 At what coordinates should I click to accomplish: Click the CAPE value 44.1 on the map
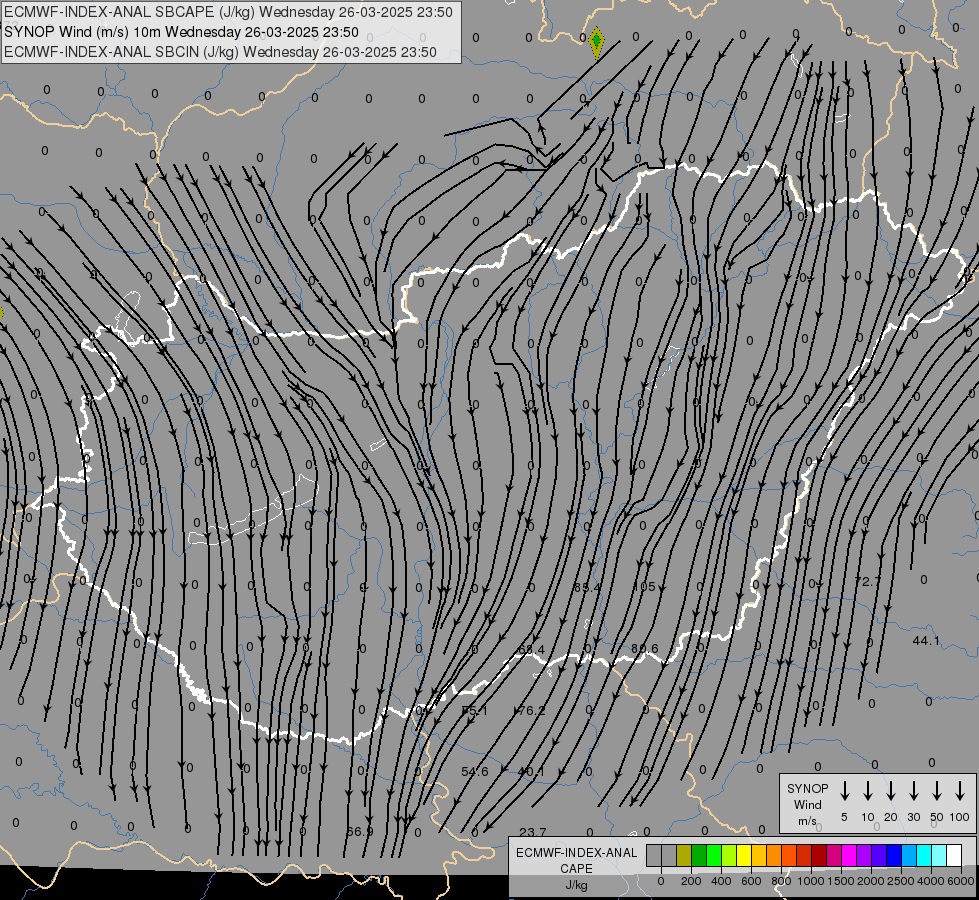(x=926, y=641)
